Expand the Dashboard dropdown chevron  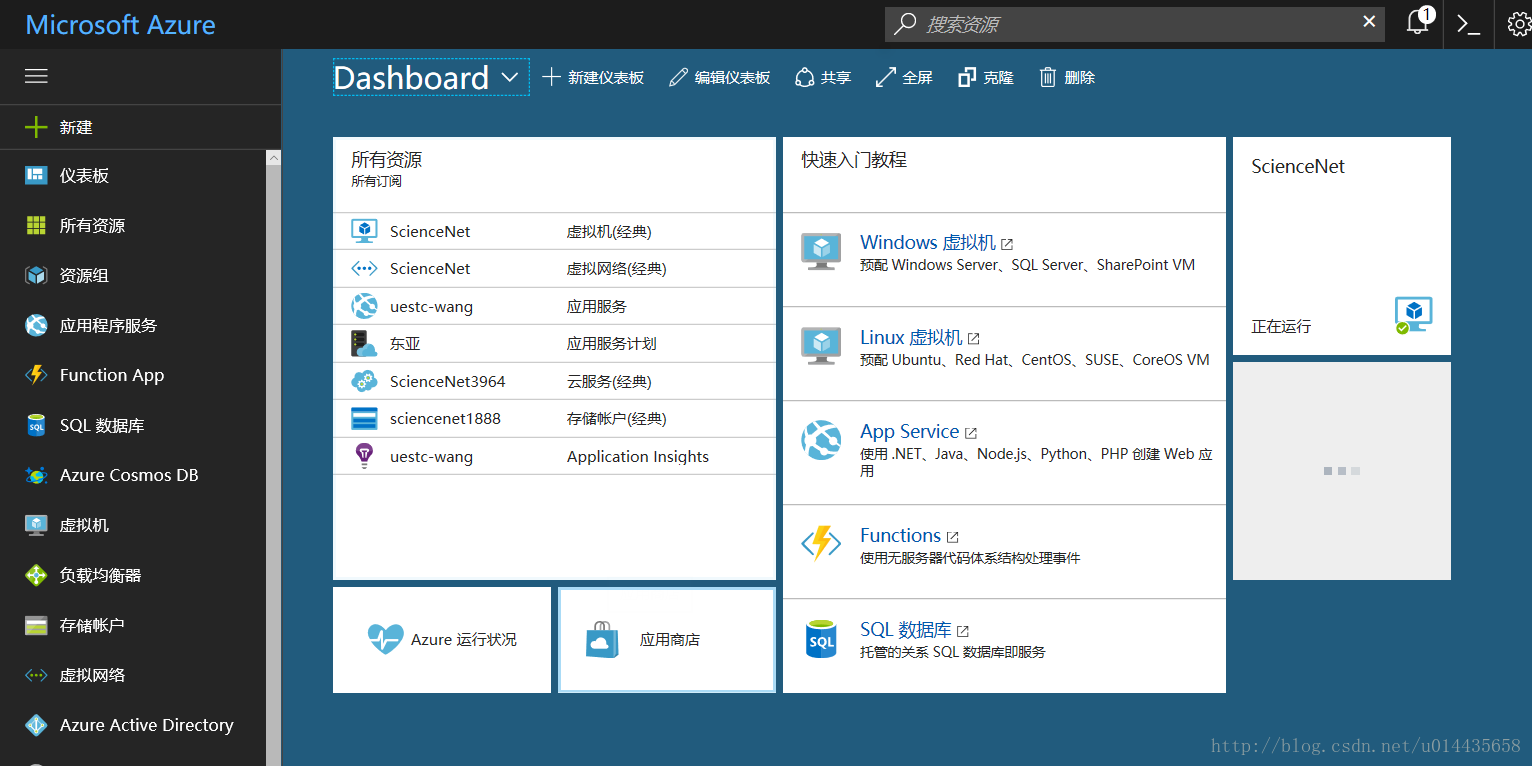point(509,78)
